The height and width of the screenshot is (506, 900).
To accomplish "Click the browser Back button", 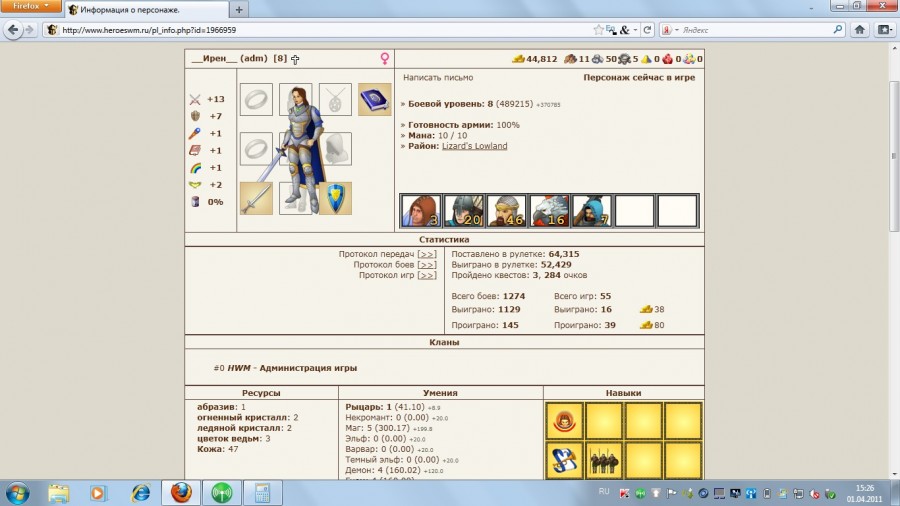I will click(13, 29).
